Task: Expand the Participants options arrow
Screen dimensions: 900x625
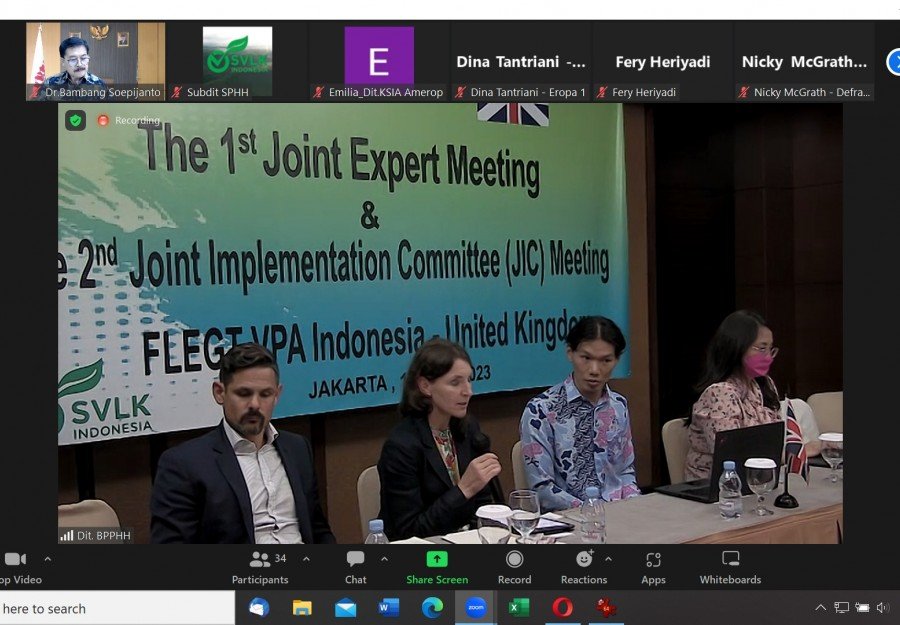Action: [307, 558]
